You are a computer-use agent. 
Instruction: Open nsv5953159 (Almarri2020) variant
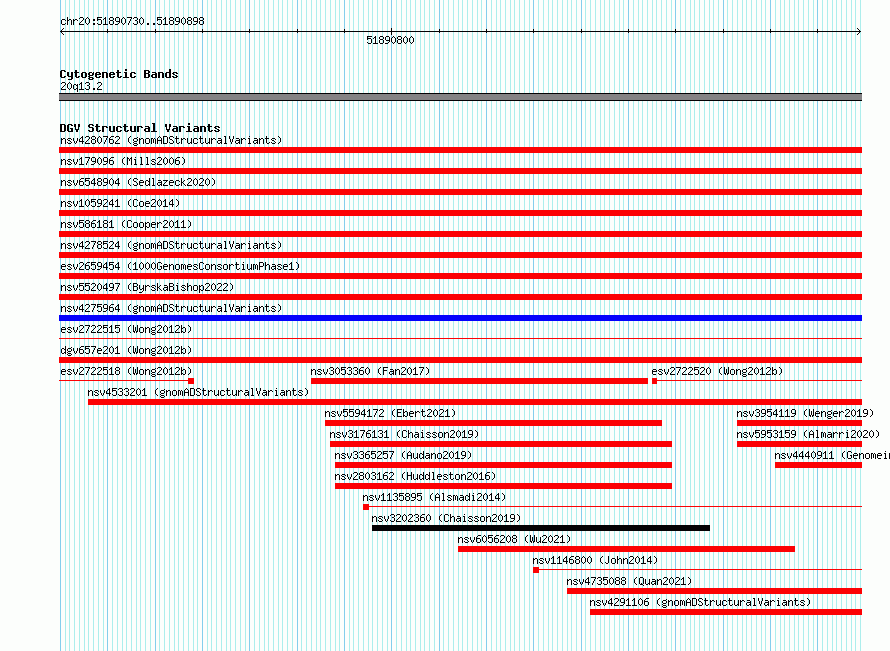coord(808,434)
